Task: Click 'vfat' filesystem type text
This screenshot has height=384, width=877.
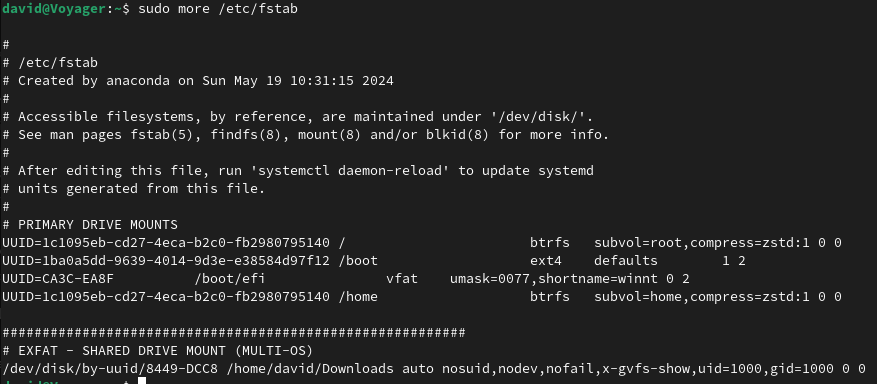Action: [402, 278]
